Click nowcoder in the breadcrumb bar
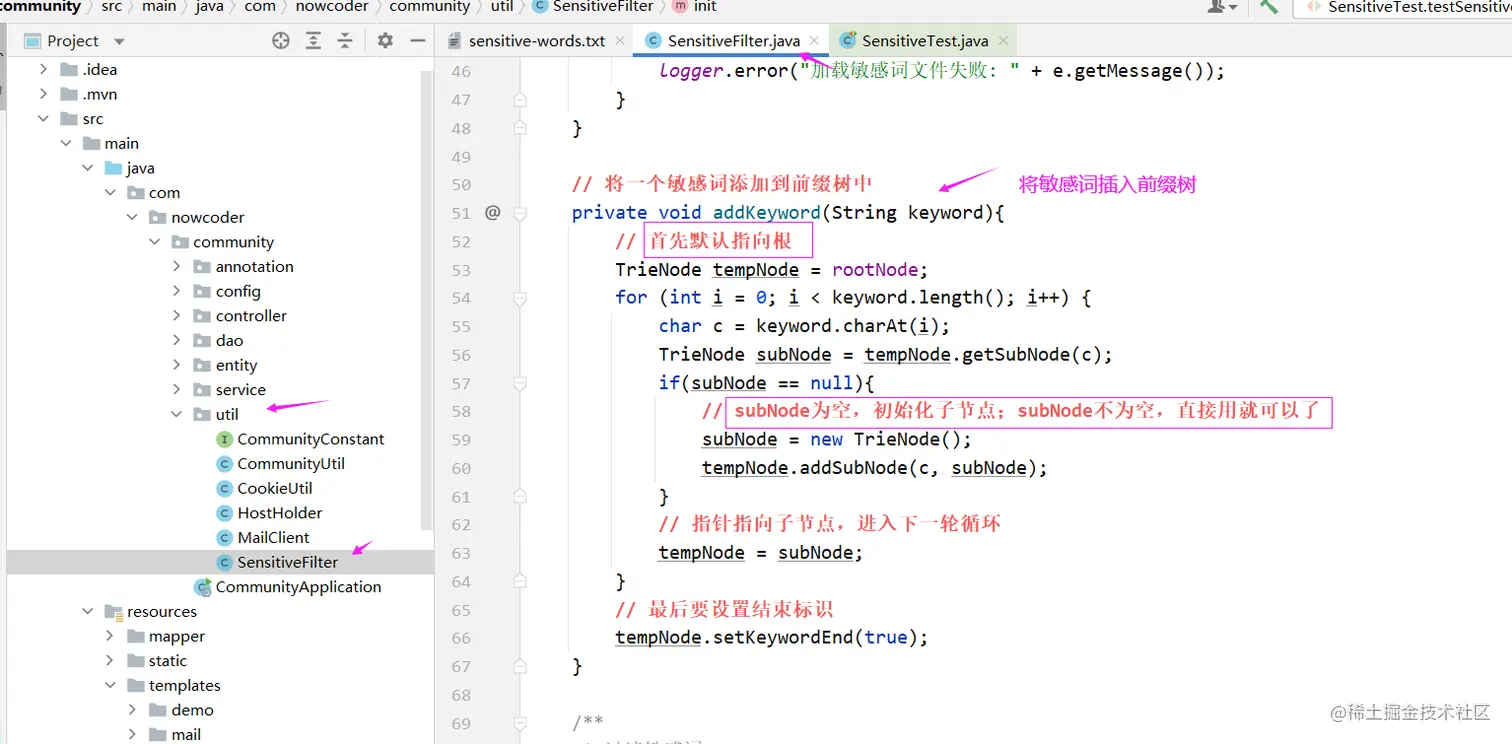1512x744 pixels. [x=332, y=7]
